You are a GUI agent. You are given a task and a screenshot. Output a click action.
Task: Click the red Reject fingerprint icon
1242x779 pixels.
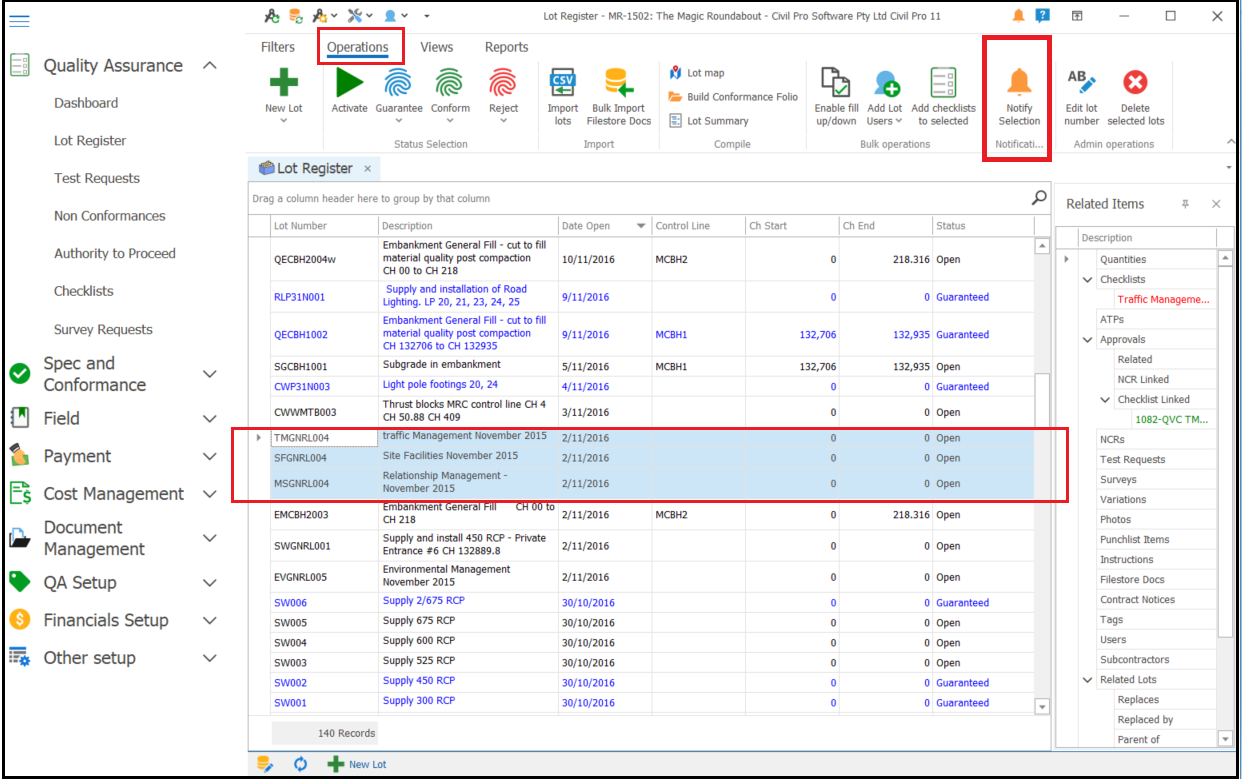tap(503, 82)
